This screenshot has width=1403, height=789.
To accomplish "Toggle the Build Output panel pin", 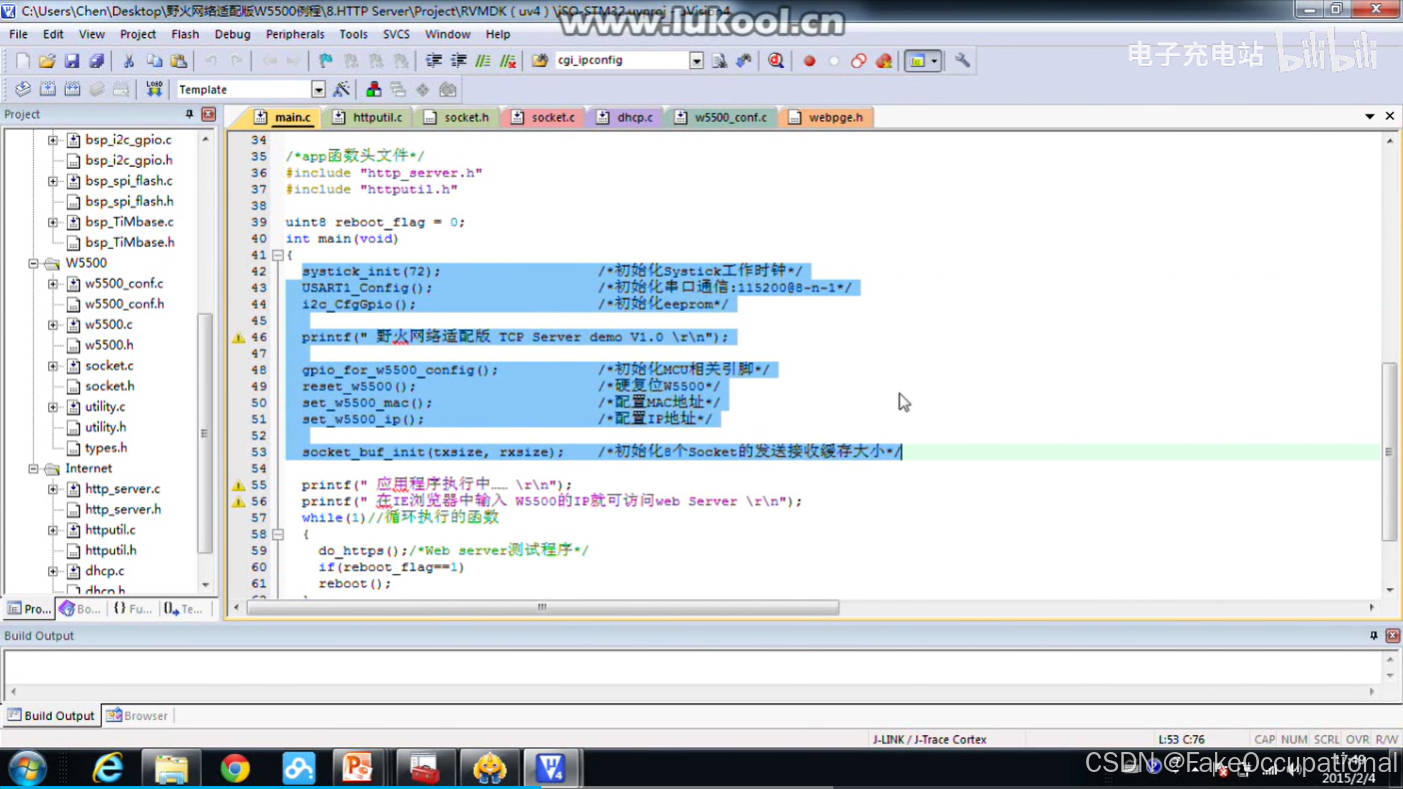I will click(1373, 636).
